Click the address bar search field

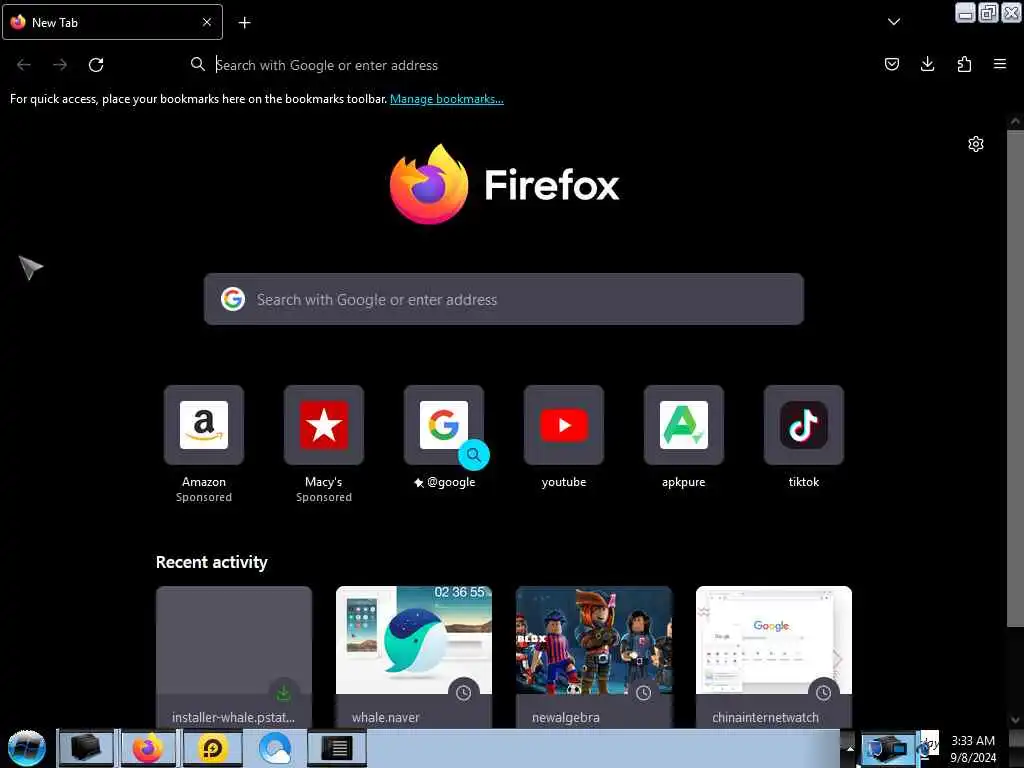[522, 65]
